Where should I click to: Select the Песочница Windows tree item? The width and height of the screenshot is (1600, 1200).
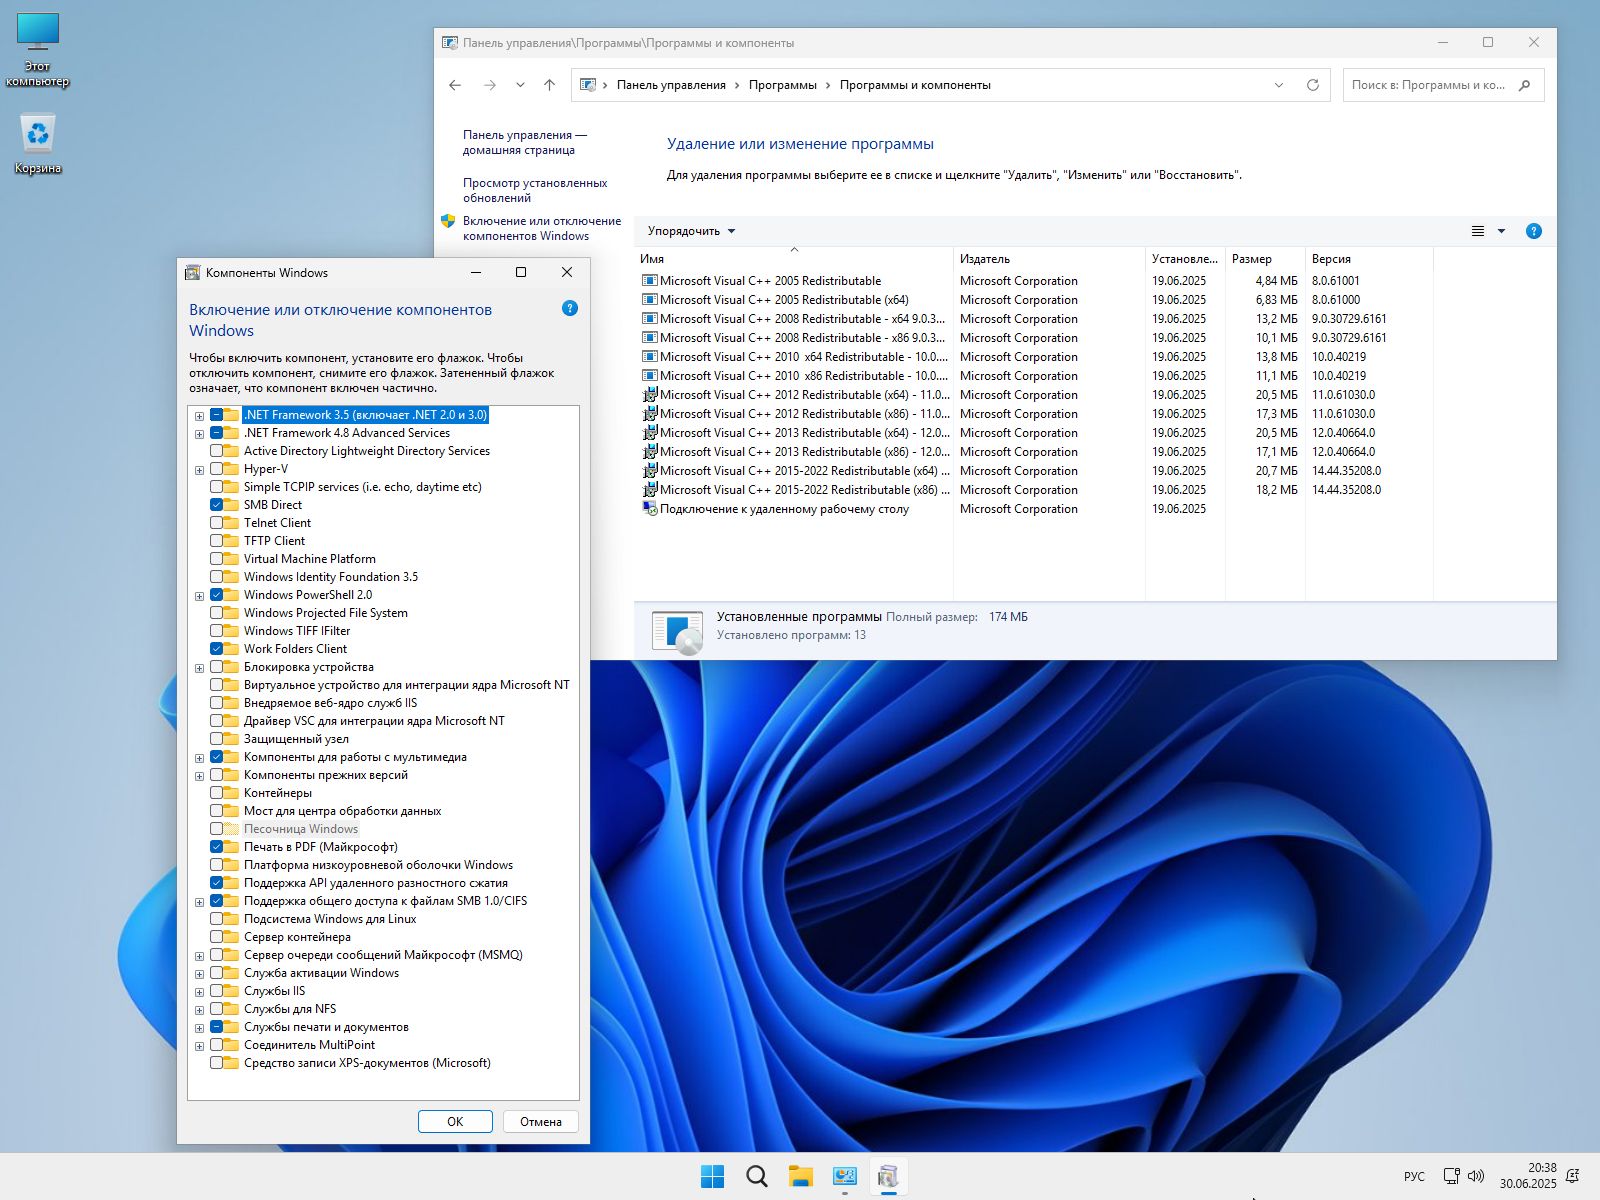[300, 829]
